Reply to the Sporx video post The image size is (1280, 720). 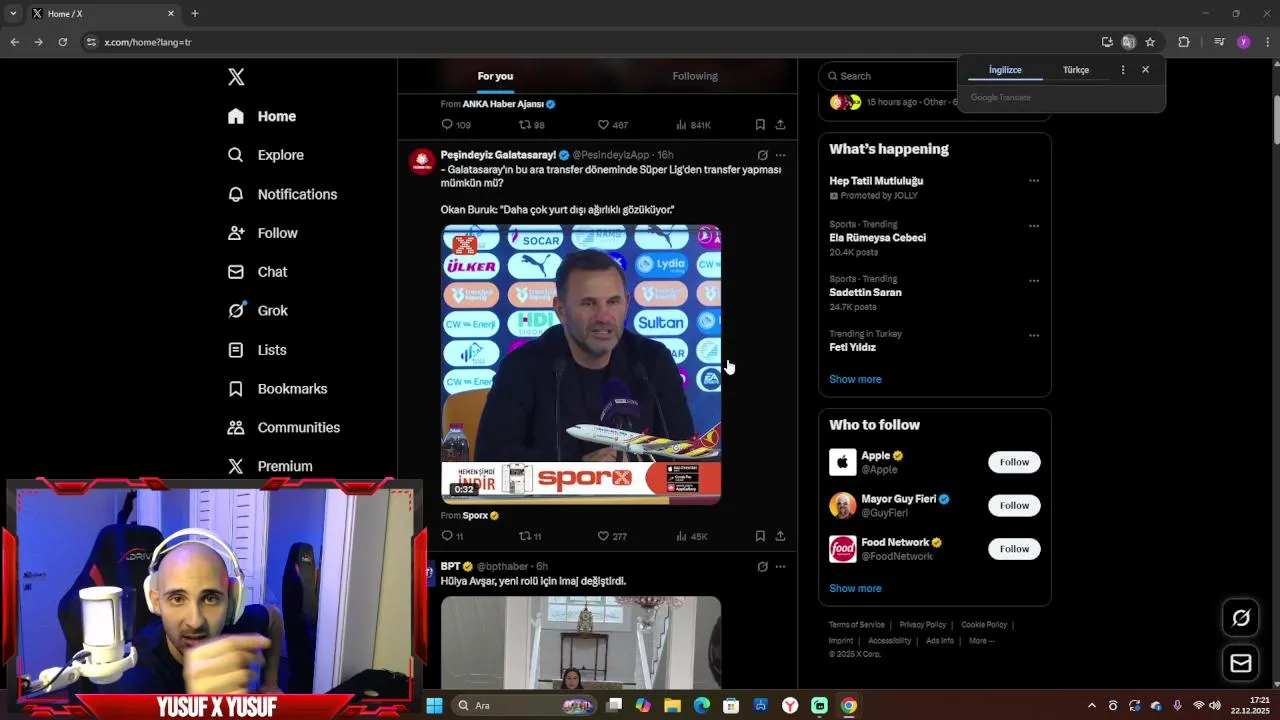(452, 536)
